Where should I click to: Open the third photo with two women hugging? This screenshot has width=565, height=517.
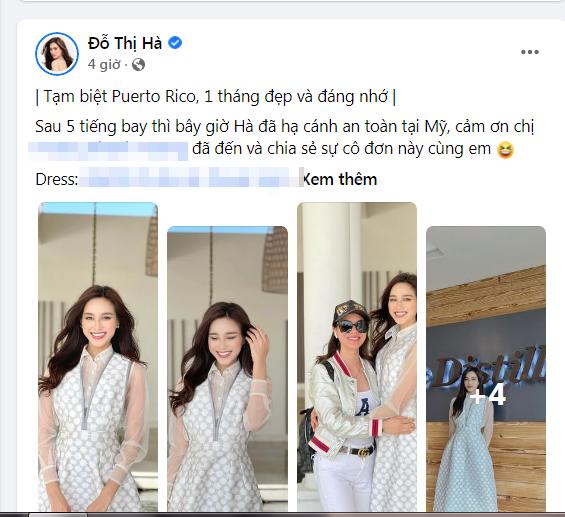357,357
